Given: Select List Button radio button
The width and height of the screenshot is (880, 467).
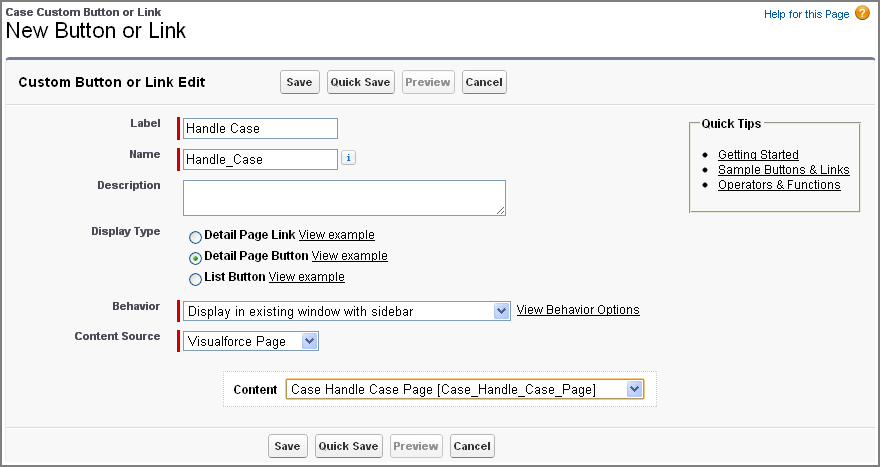Looking at the screenshot, I should pos(195,279).
